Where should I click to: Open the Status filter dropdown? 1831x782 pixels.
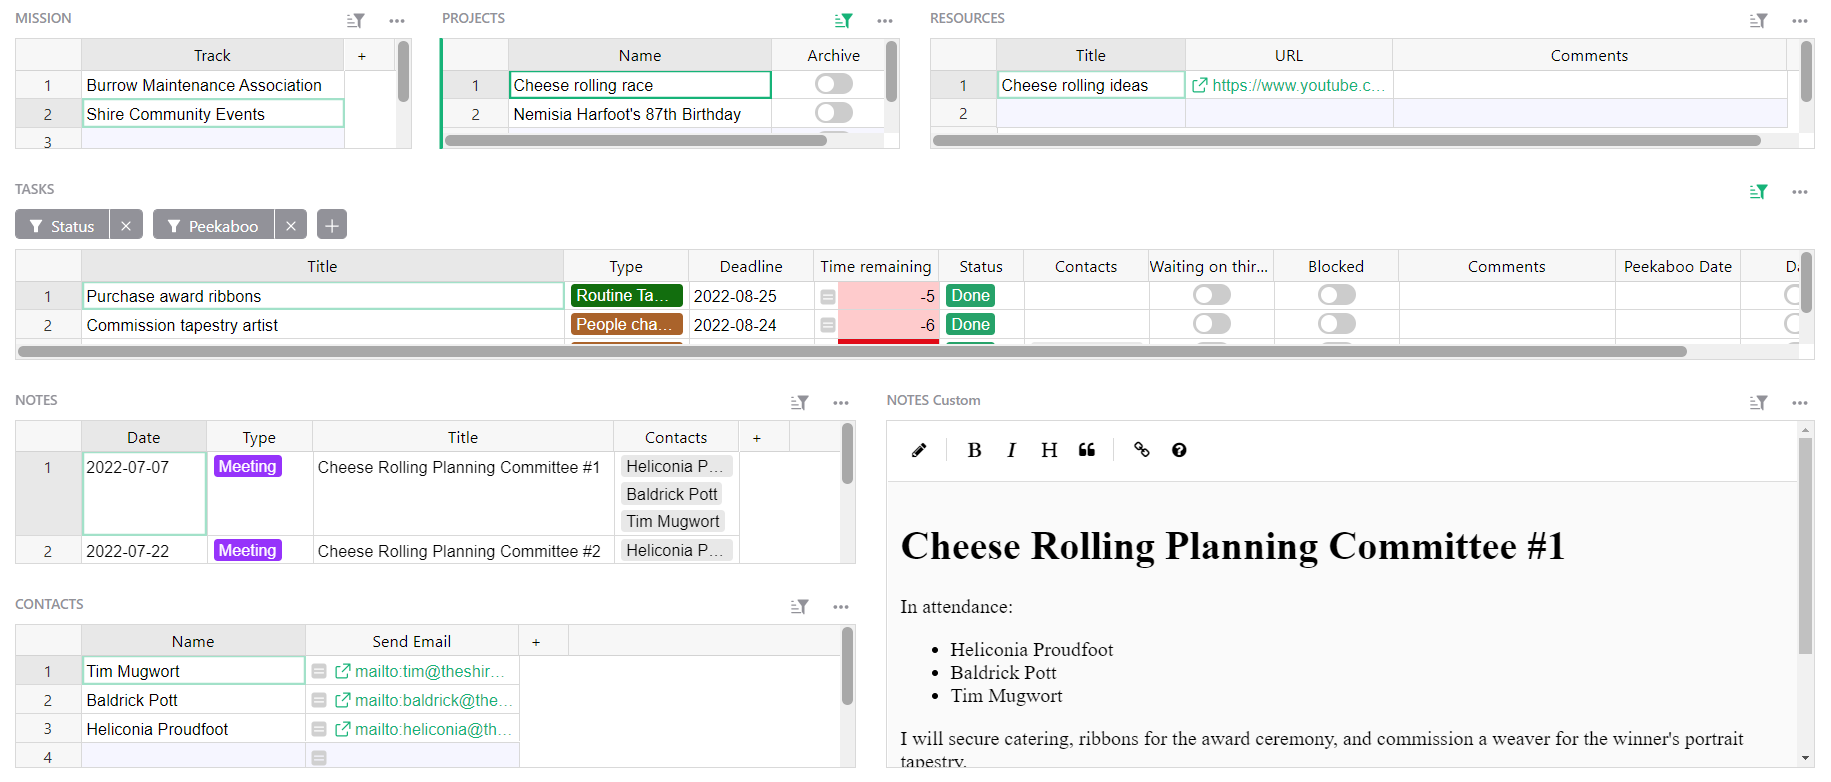pos(62,226)
